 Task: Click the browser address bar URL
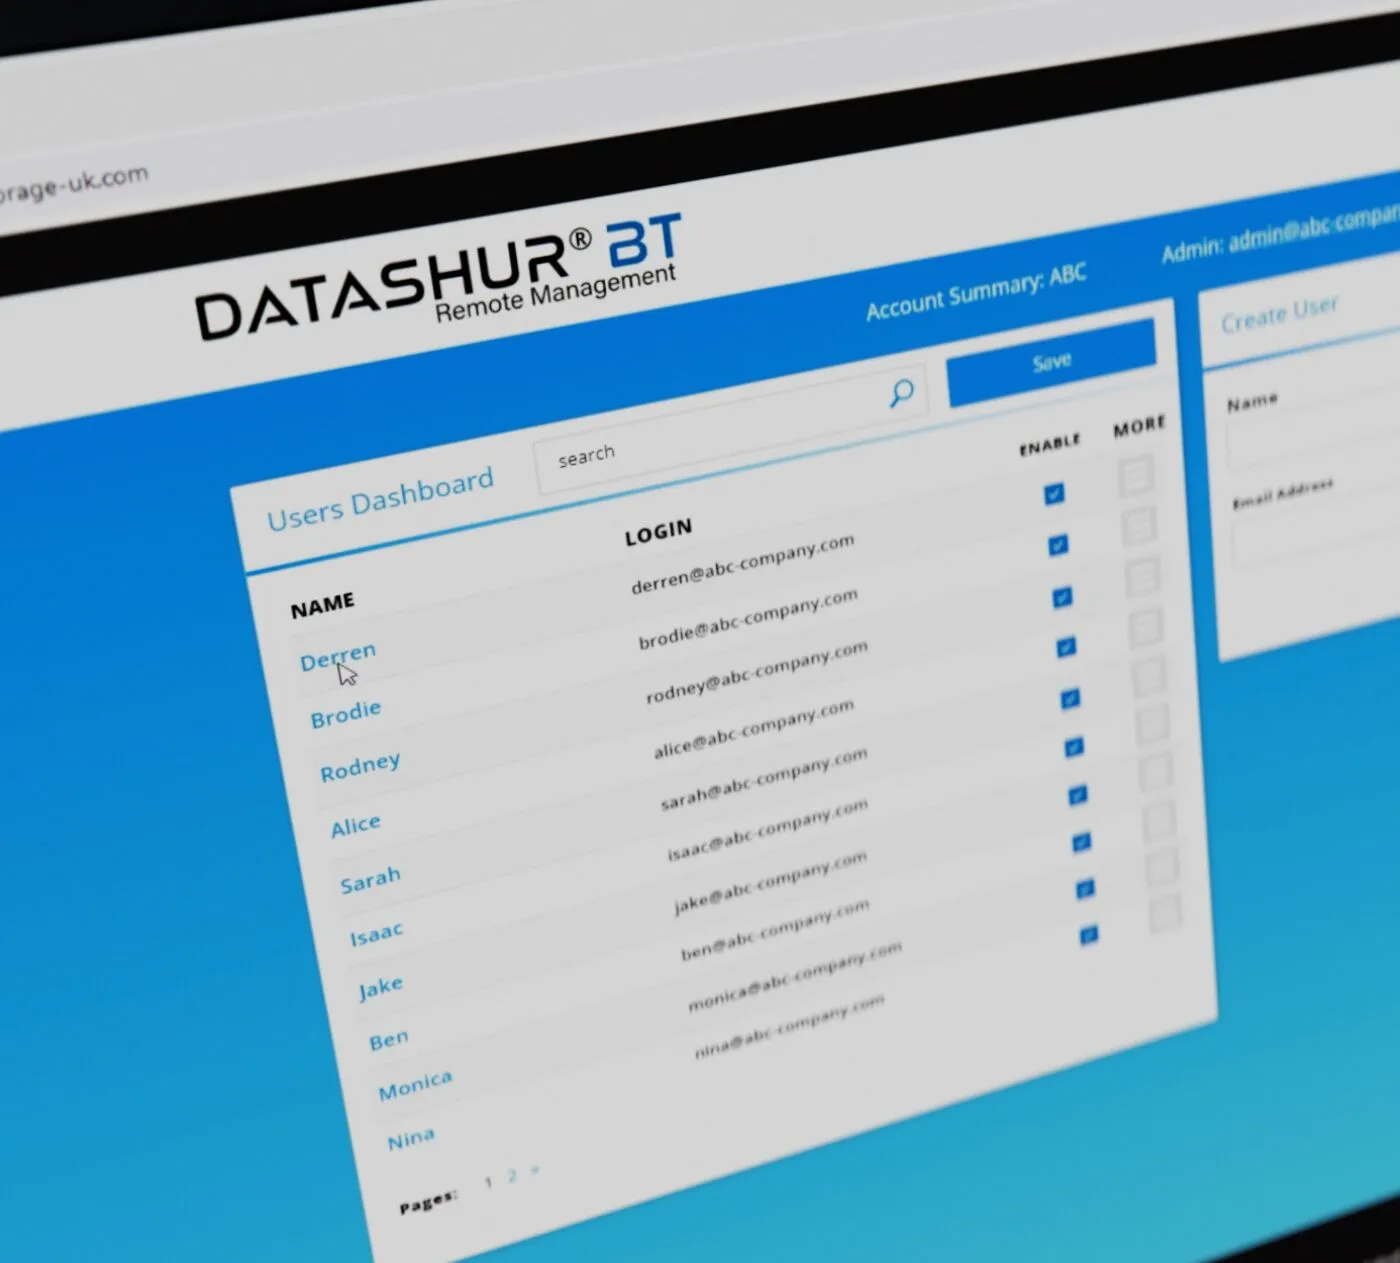pyautogui.click(x=74, y=186)
